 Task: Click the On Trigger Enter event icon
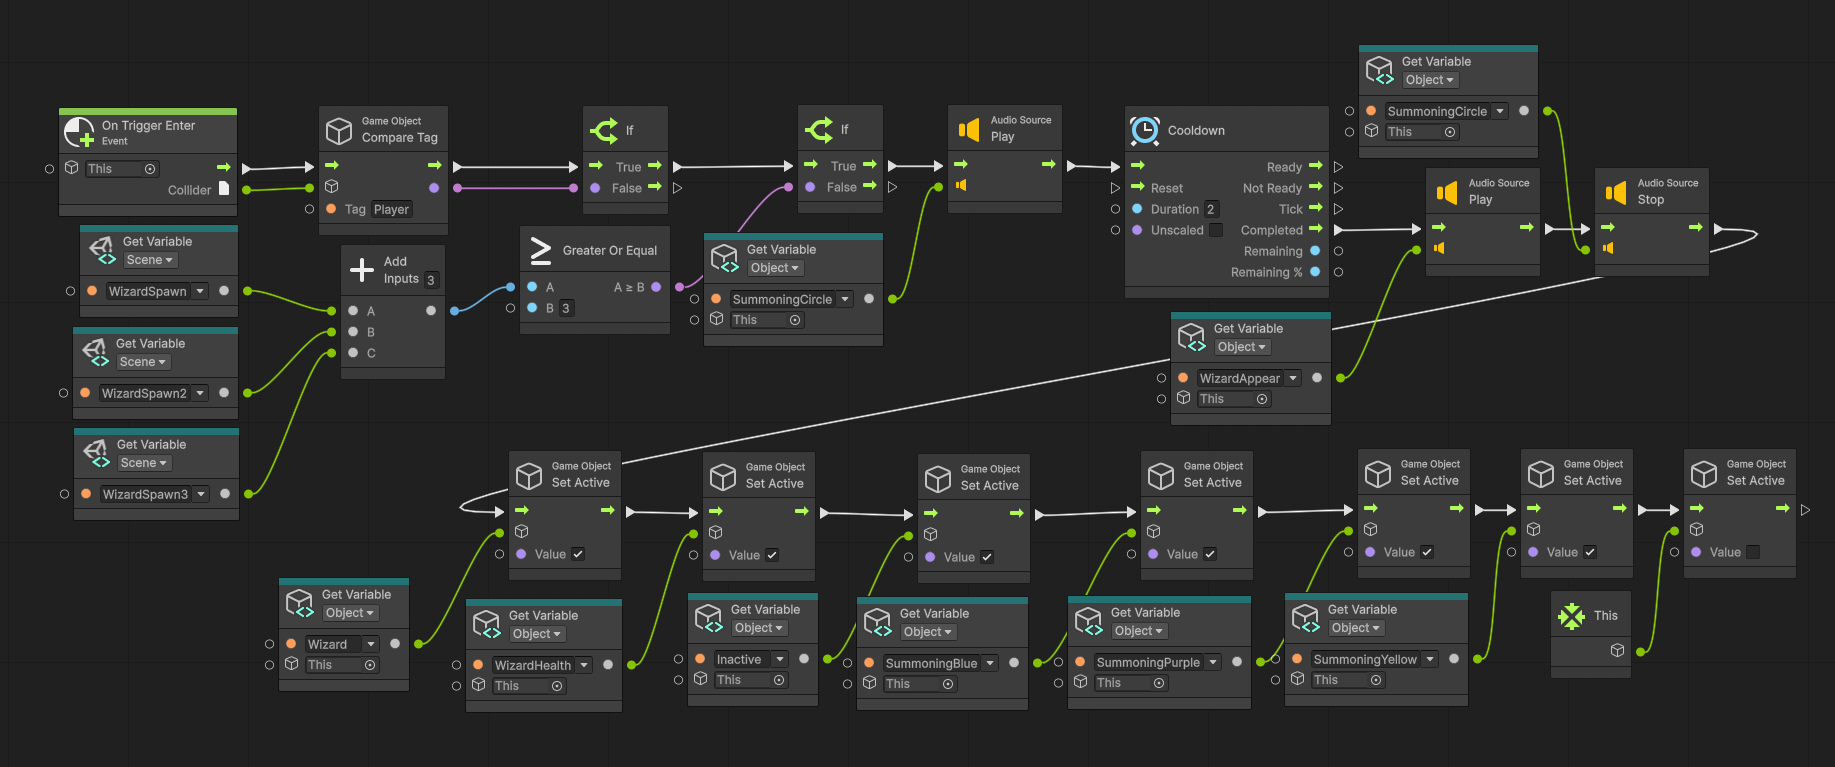[79, 132]
